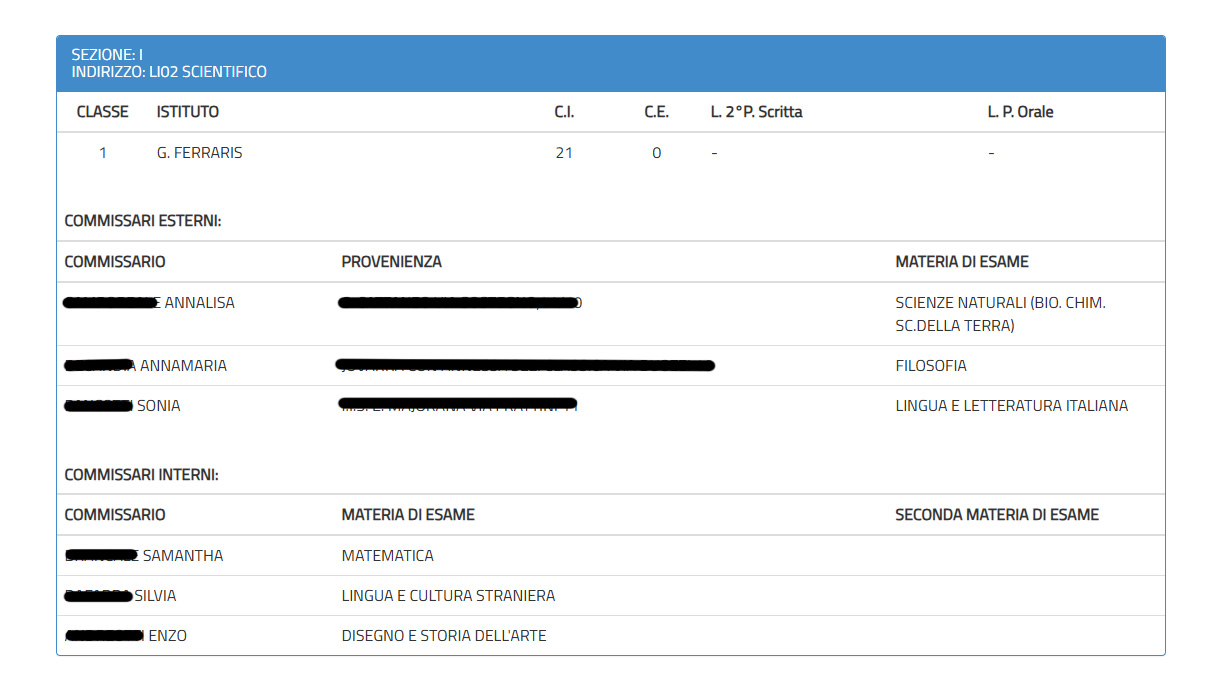The height and width of the screenshot is (694, 1217).
Task: Click the FILOSOFIA exam subject cell
Action: (931, 366)
